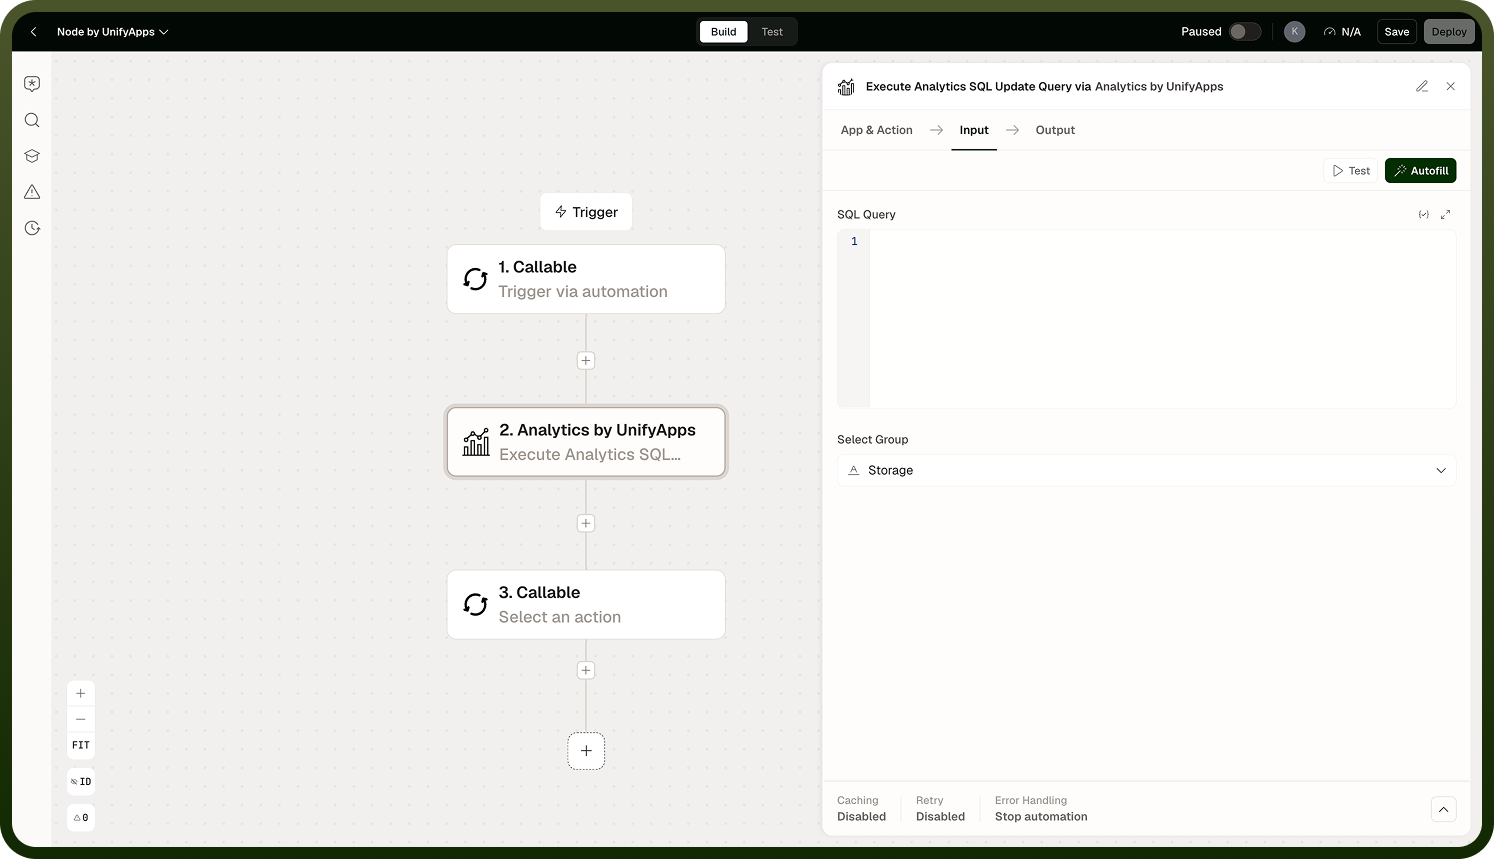
Task: Open the K user avatar
Action: [x=1295, y=32]
